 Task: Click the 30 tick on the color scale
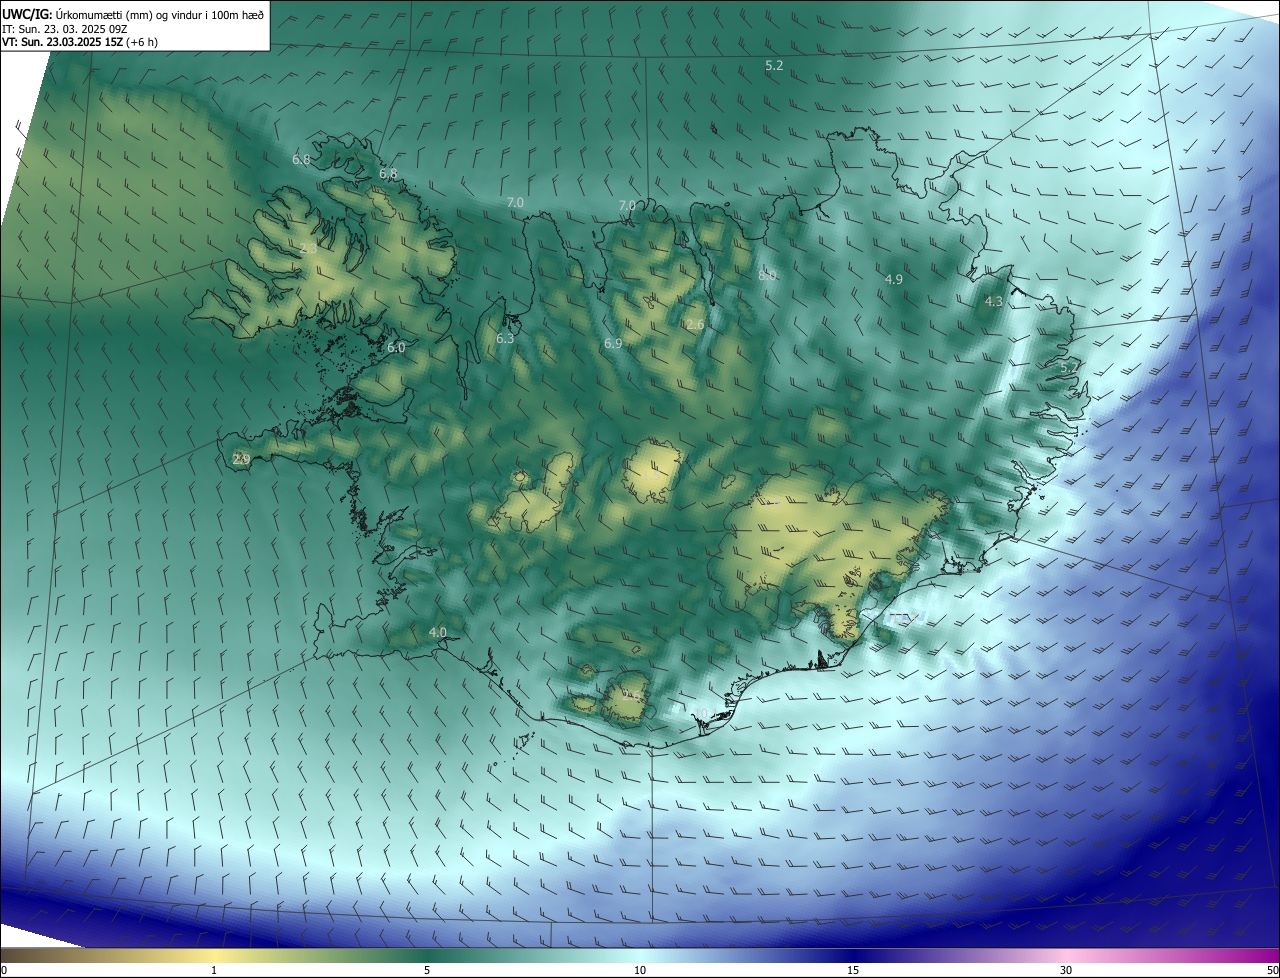pyautogui.click(x=1066, y=970)
